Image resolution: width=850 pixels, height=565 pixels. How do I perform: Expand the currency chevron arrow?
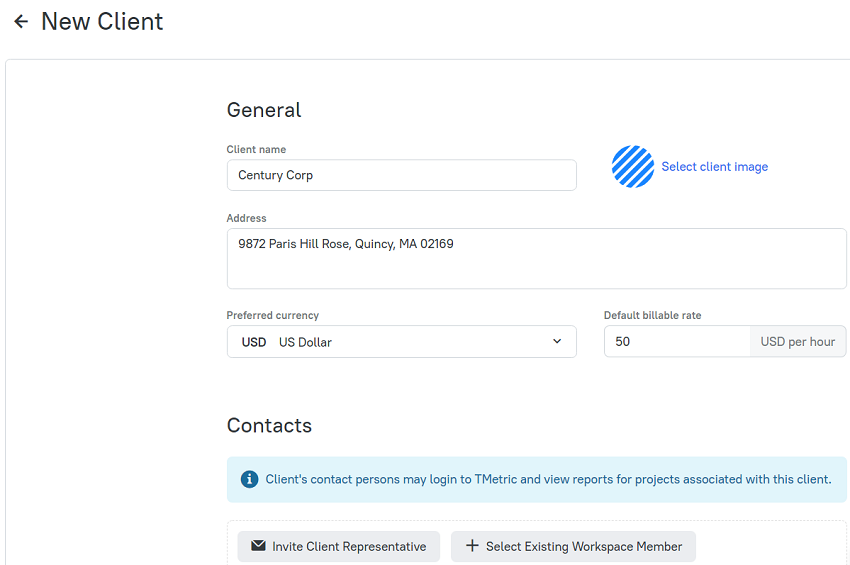[x=557, y=342]
